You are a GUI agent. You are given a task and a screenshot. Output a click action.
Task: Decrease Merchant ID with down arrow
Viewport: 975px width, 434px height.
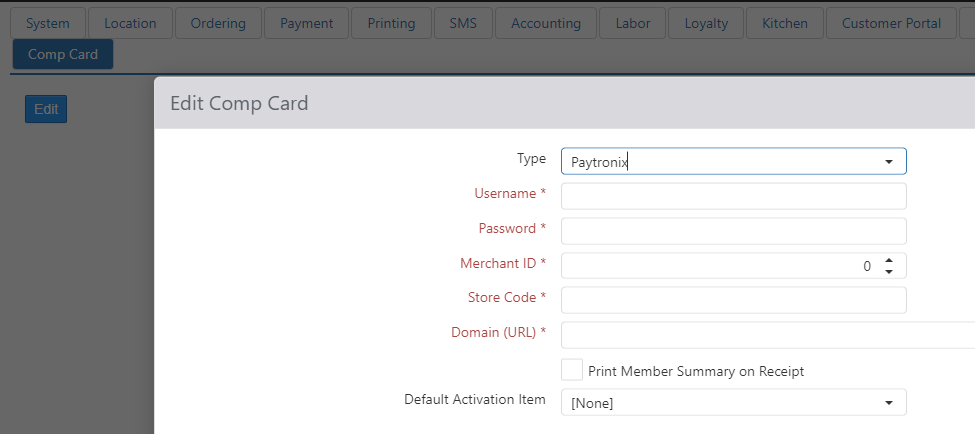point(889,272)
